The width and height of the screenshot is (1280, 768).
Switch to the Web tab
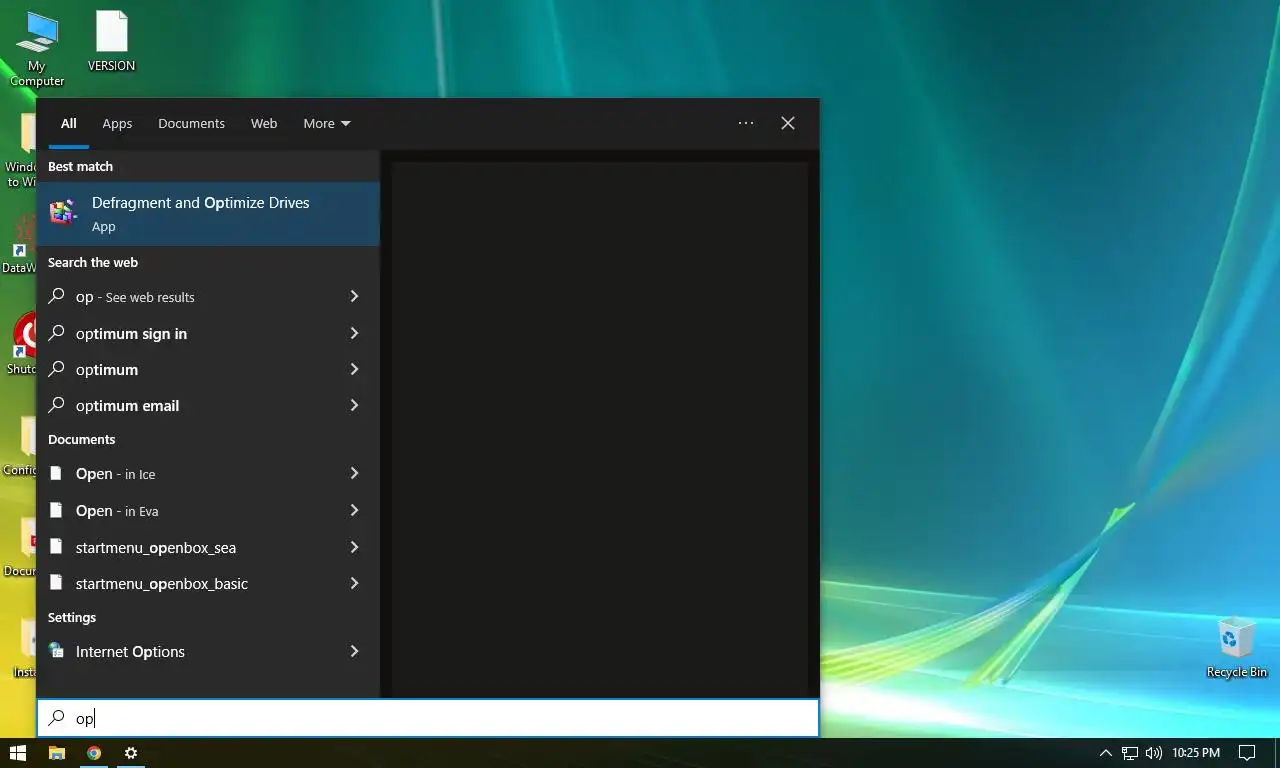(x=264, y=123)
